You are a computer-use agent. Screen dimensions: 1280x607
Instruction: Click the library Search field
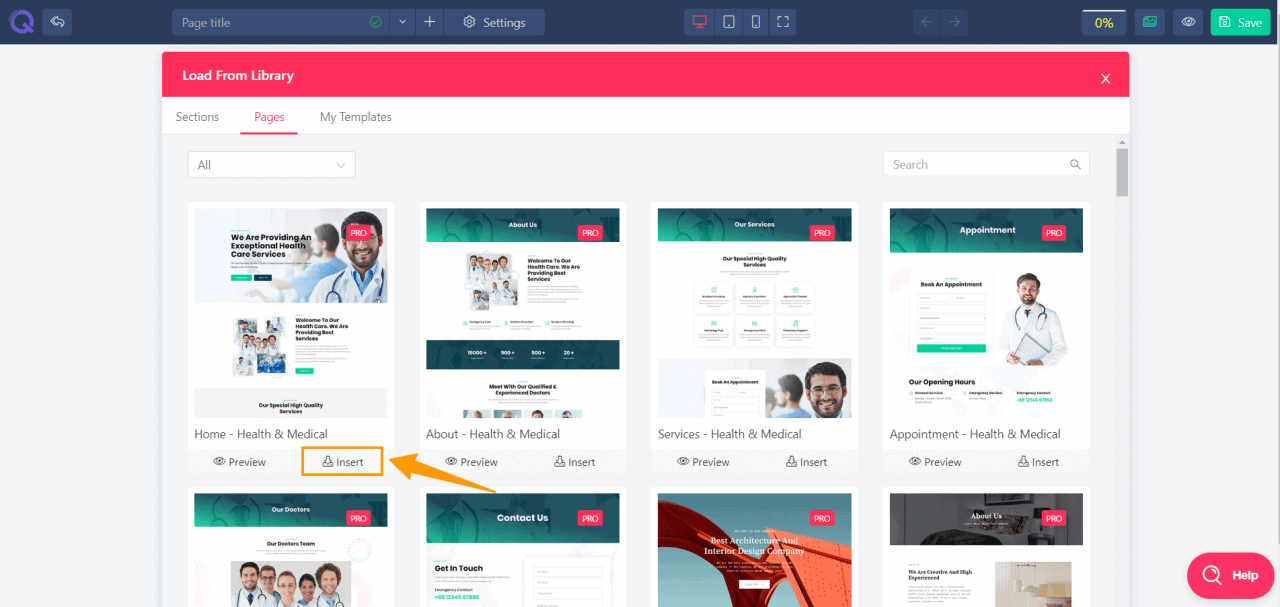986,164
